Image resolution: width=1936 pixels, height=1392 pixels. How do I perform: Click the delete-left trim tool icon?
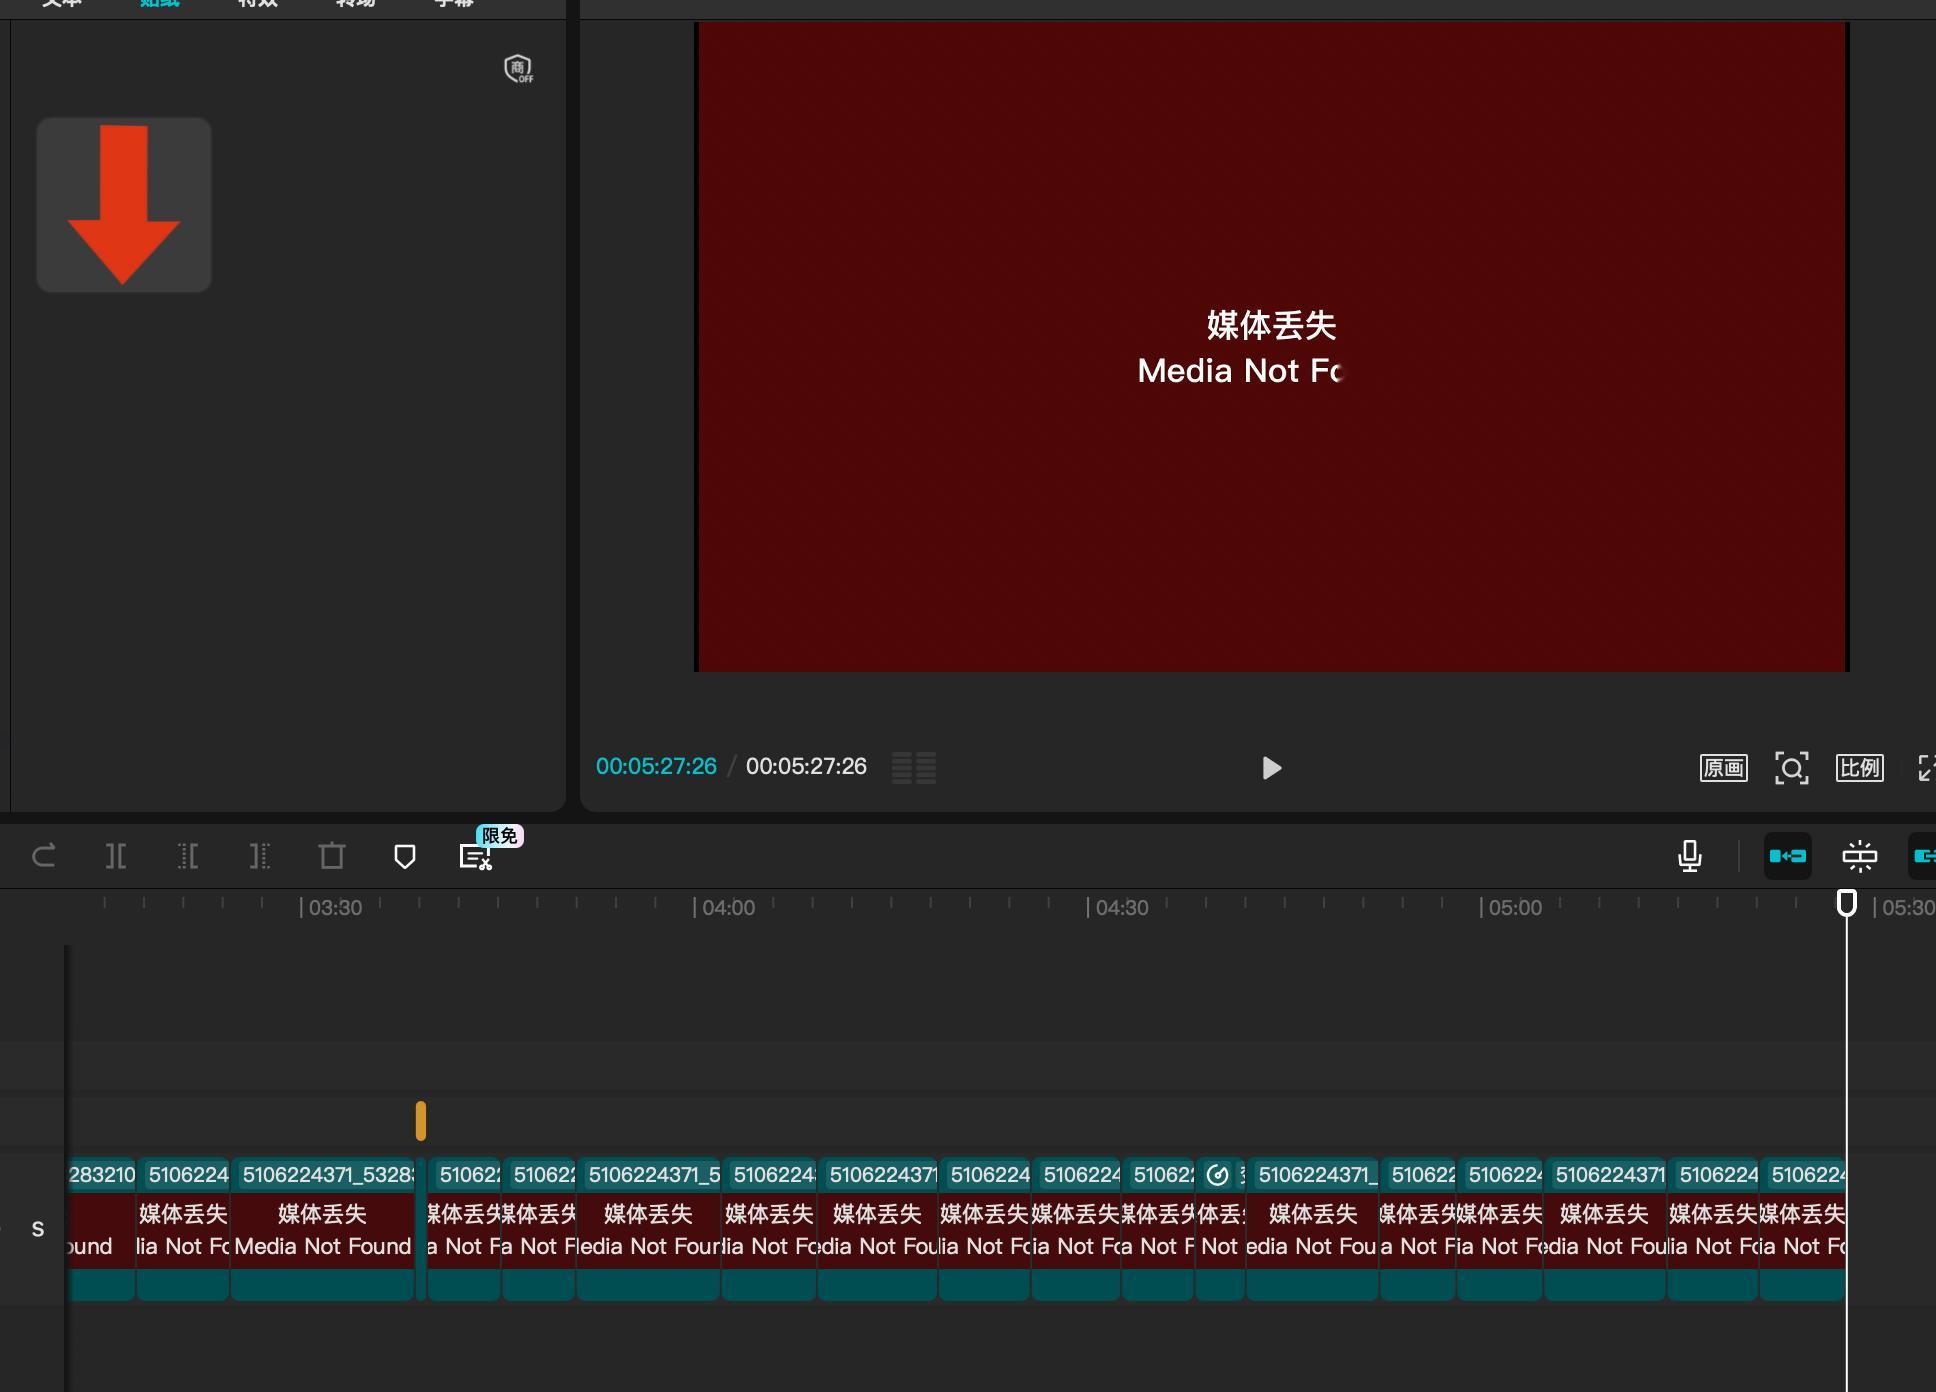pos(188,856)
